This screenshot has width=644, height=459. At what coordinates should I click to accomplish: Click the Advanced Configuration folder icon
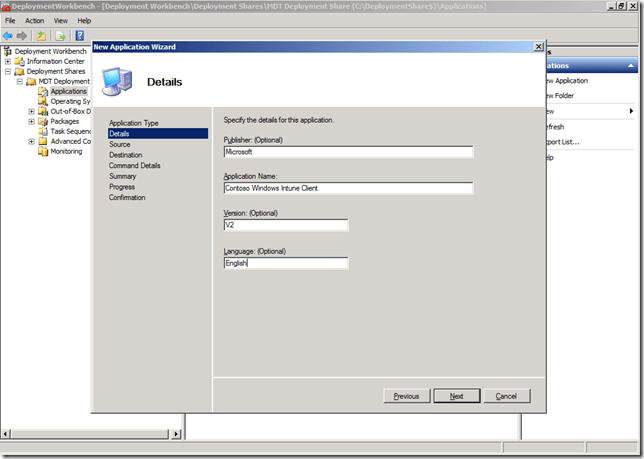[43, 141]
